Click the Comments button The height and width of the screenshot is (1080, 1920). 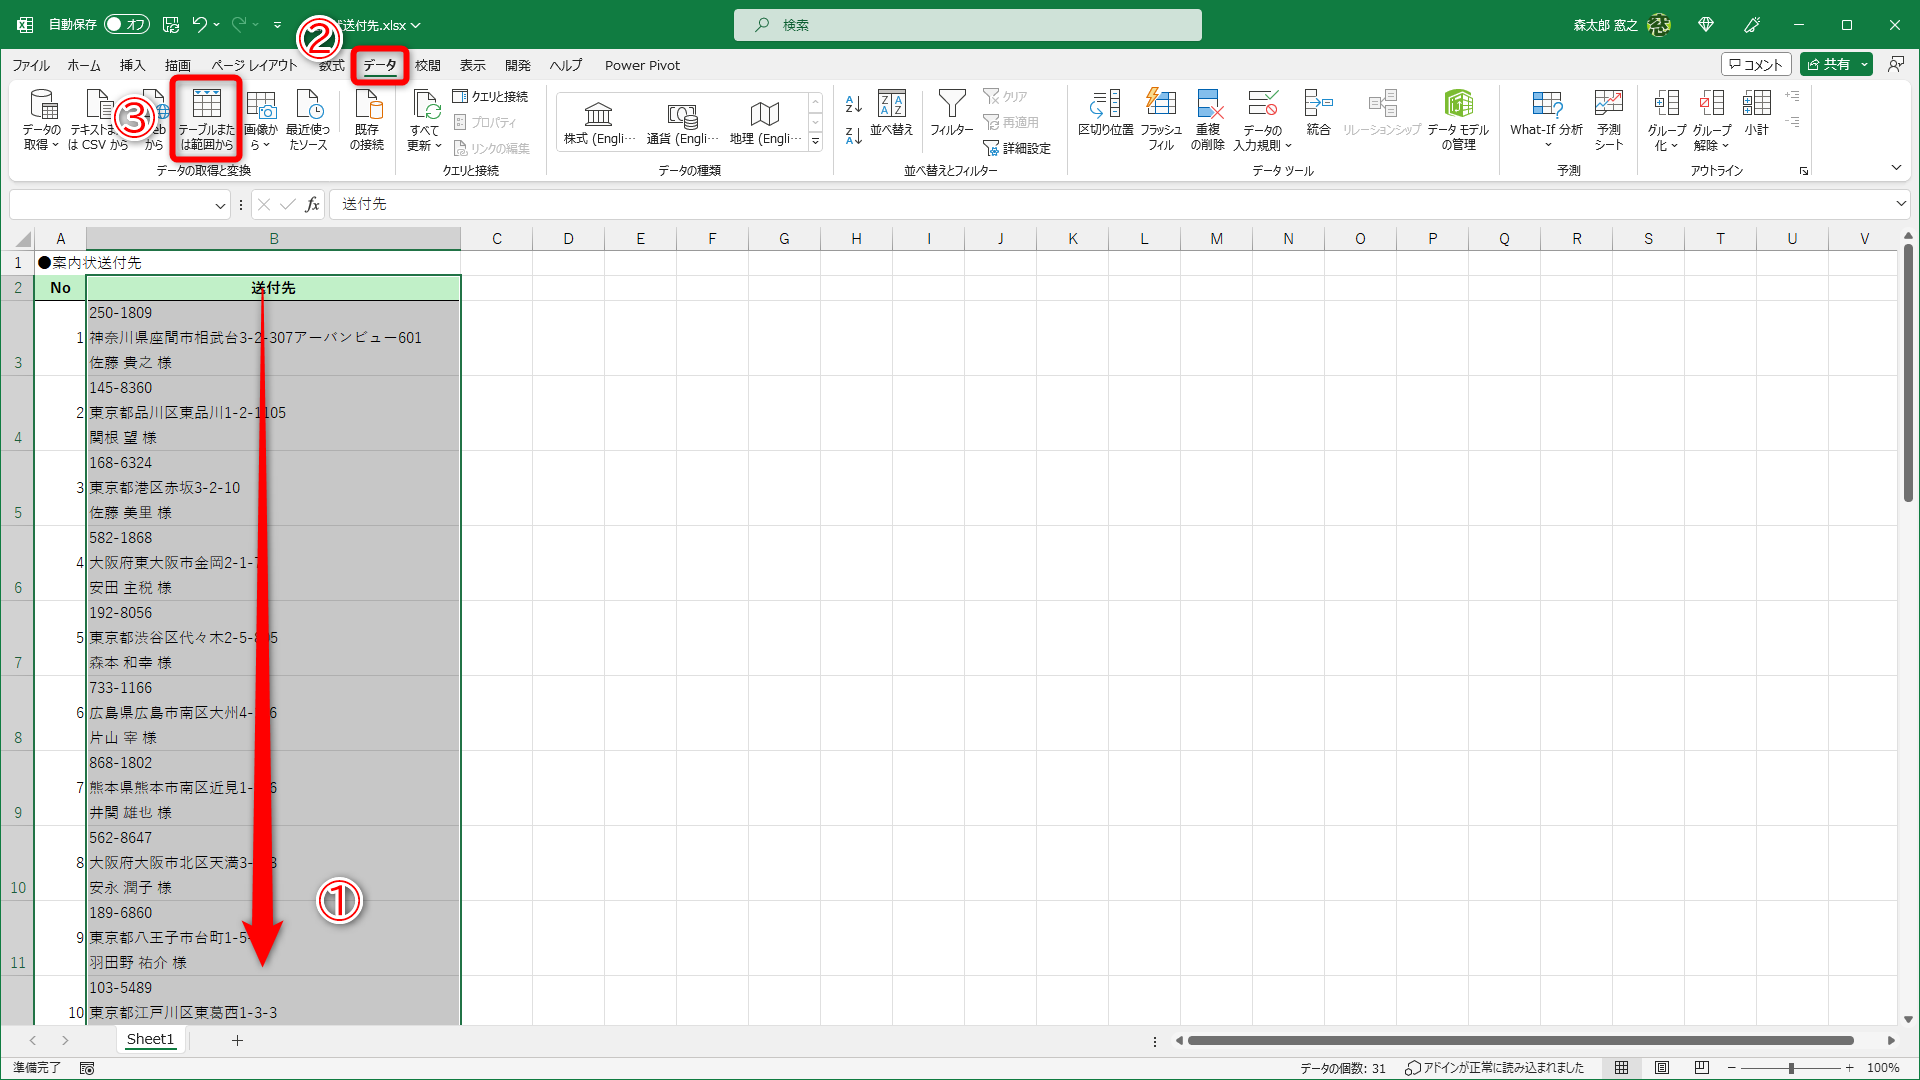click(x=1756, y=64)
